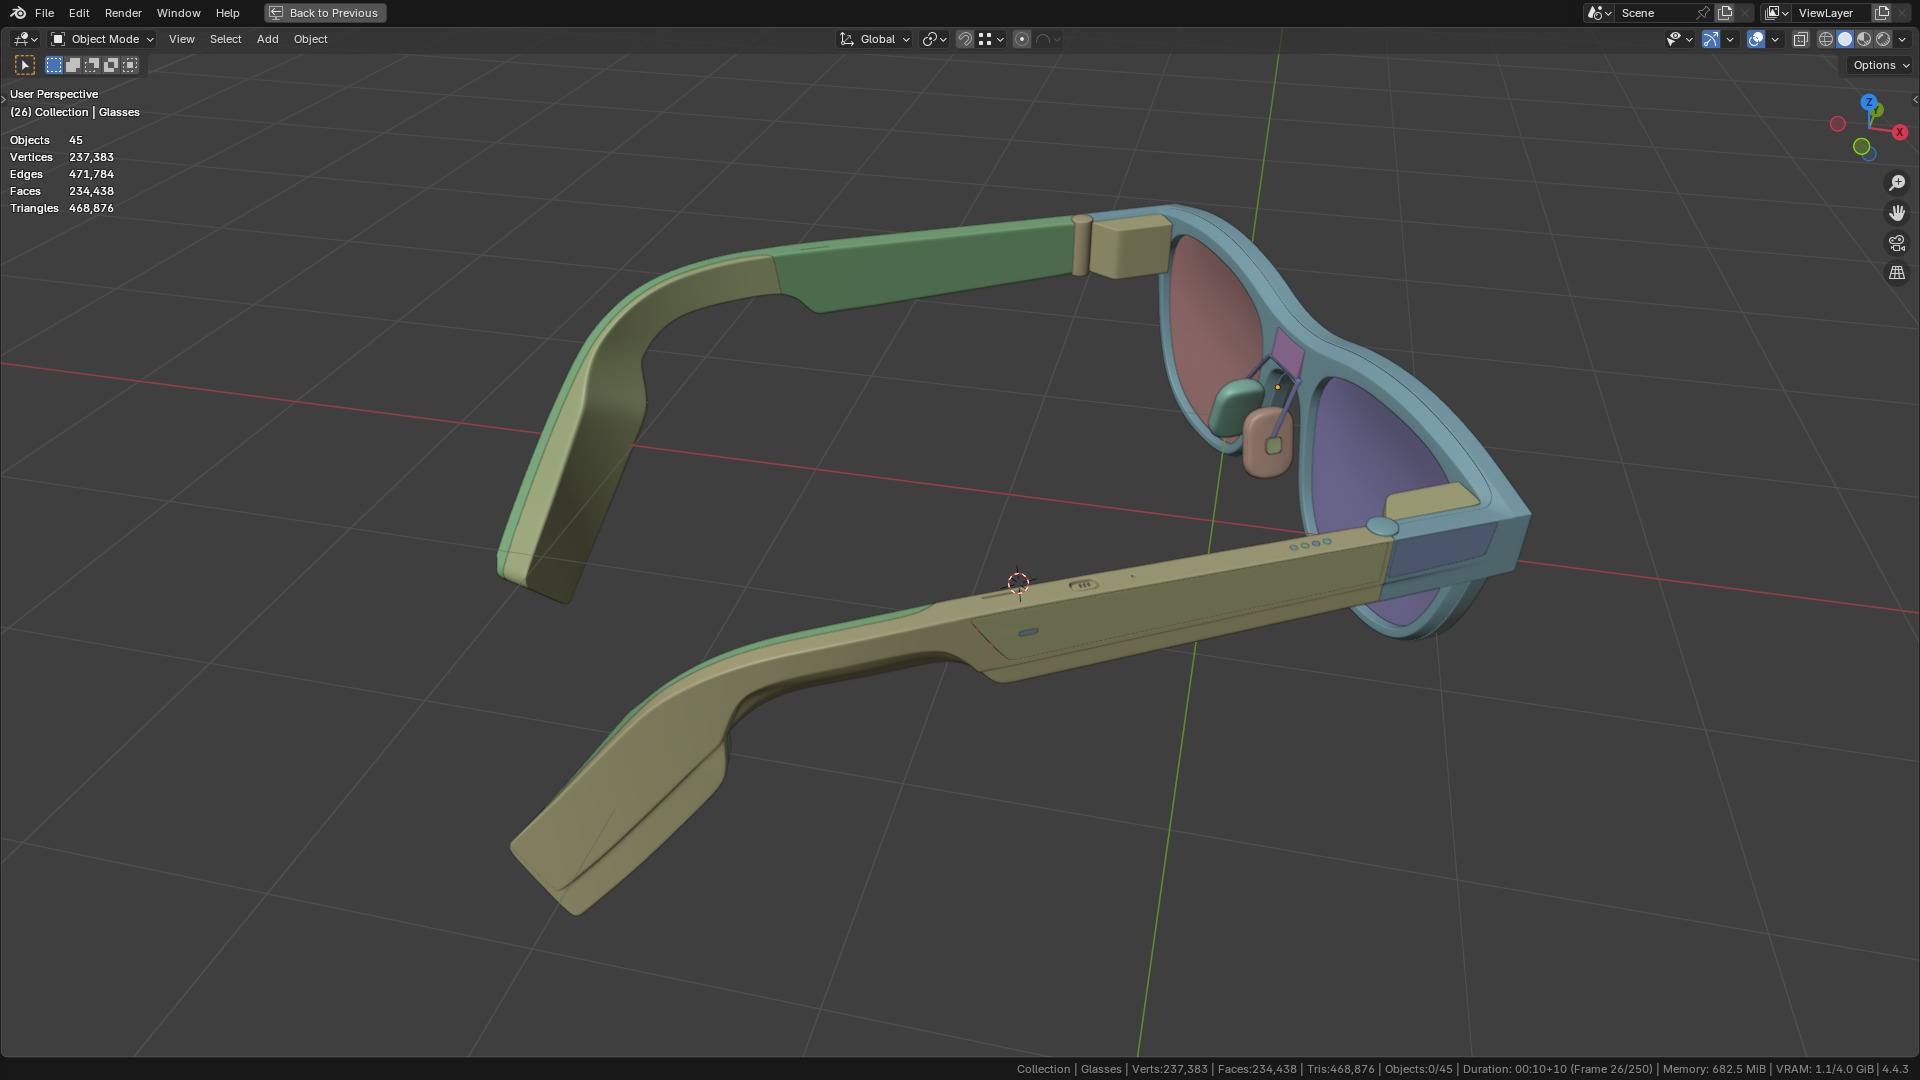
Task: Switch perspective/orthographic grid icon
Action: coord(1897,273)
